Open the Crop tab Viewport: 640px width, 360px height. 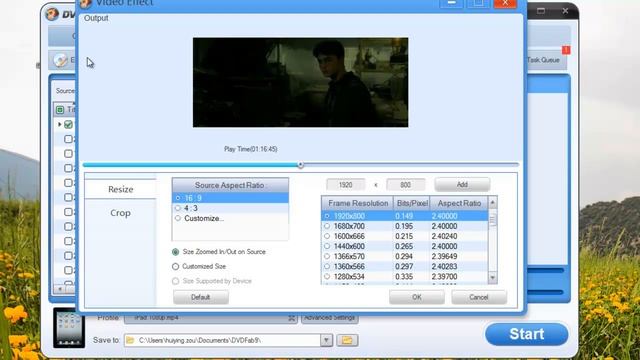[120, 213]
